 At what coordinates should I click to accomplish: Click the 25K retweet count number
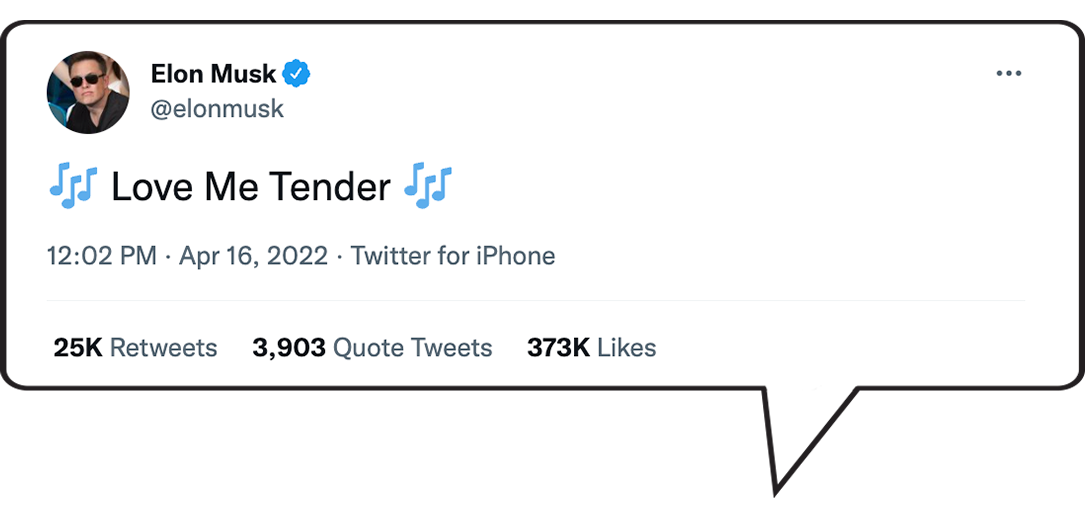click(x=78, y=348)
